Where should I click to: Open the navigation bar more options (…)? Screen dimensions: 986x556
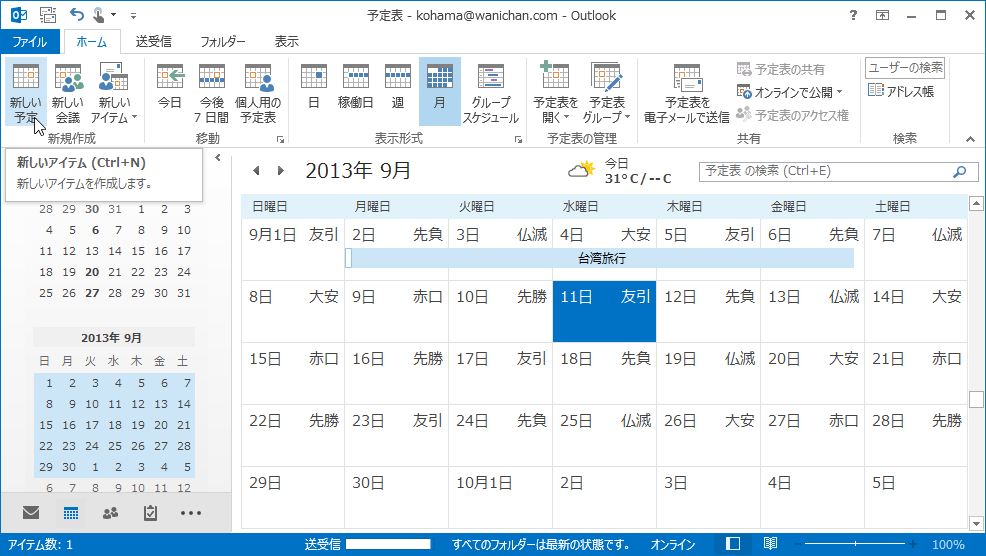pos(191,513)
